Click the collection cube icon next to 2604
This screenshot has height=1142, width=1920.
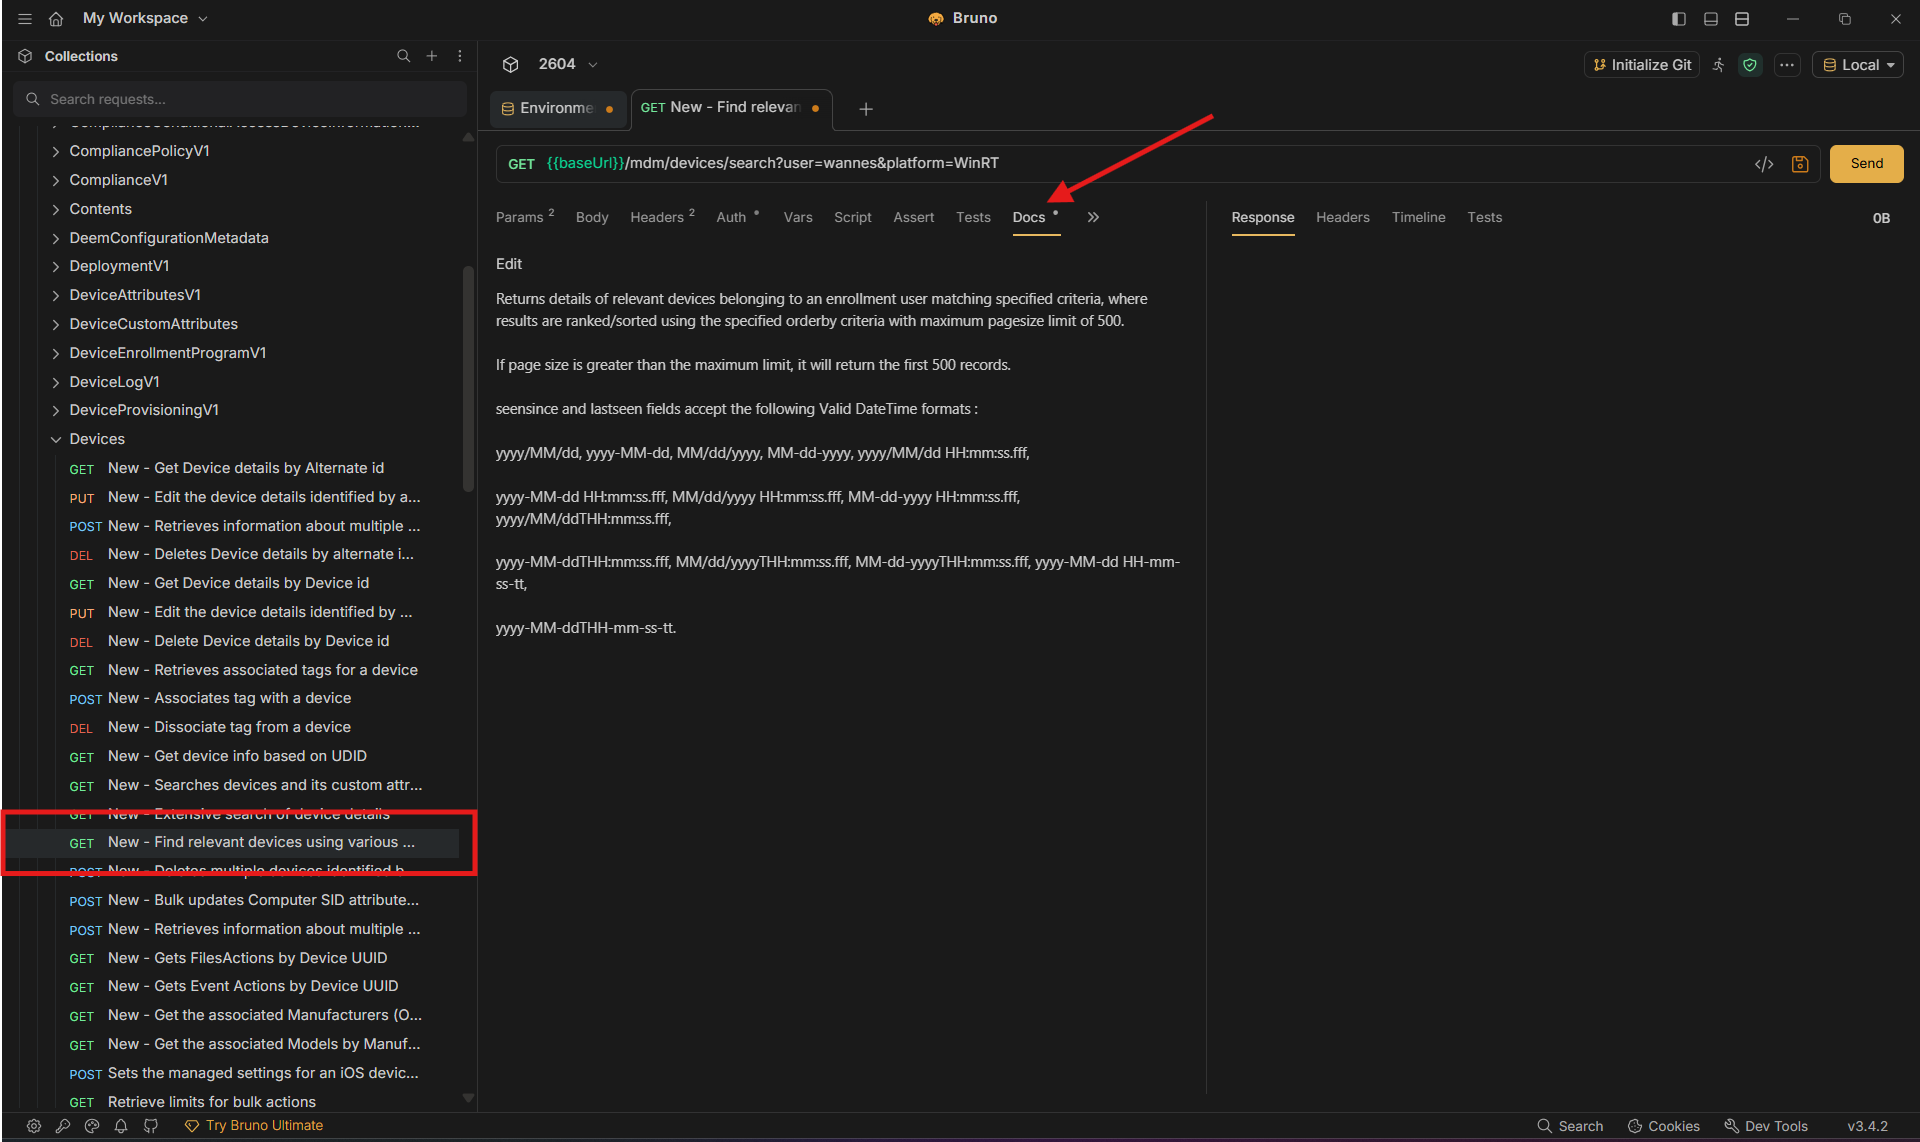coord(511,64)
